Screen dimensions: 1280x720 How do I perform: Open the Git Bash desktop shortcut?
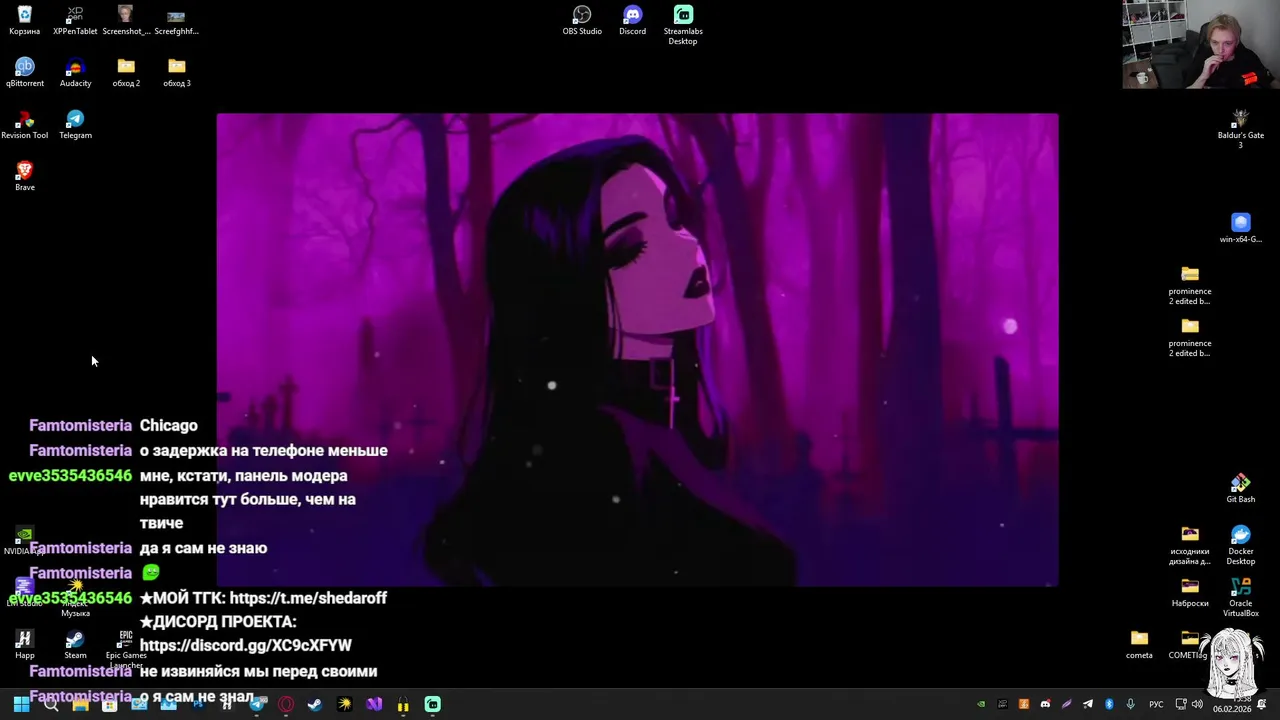[x=1240, y=488]
